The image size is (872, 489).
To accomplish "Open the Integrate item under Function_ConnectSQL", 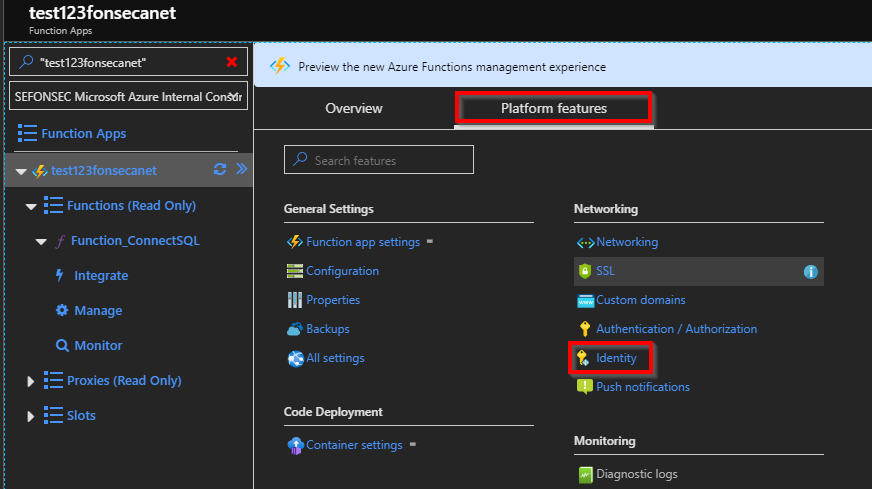I will 100,276.
